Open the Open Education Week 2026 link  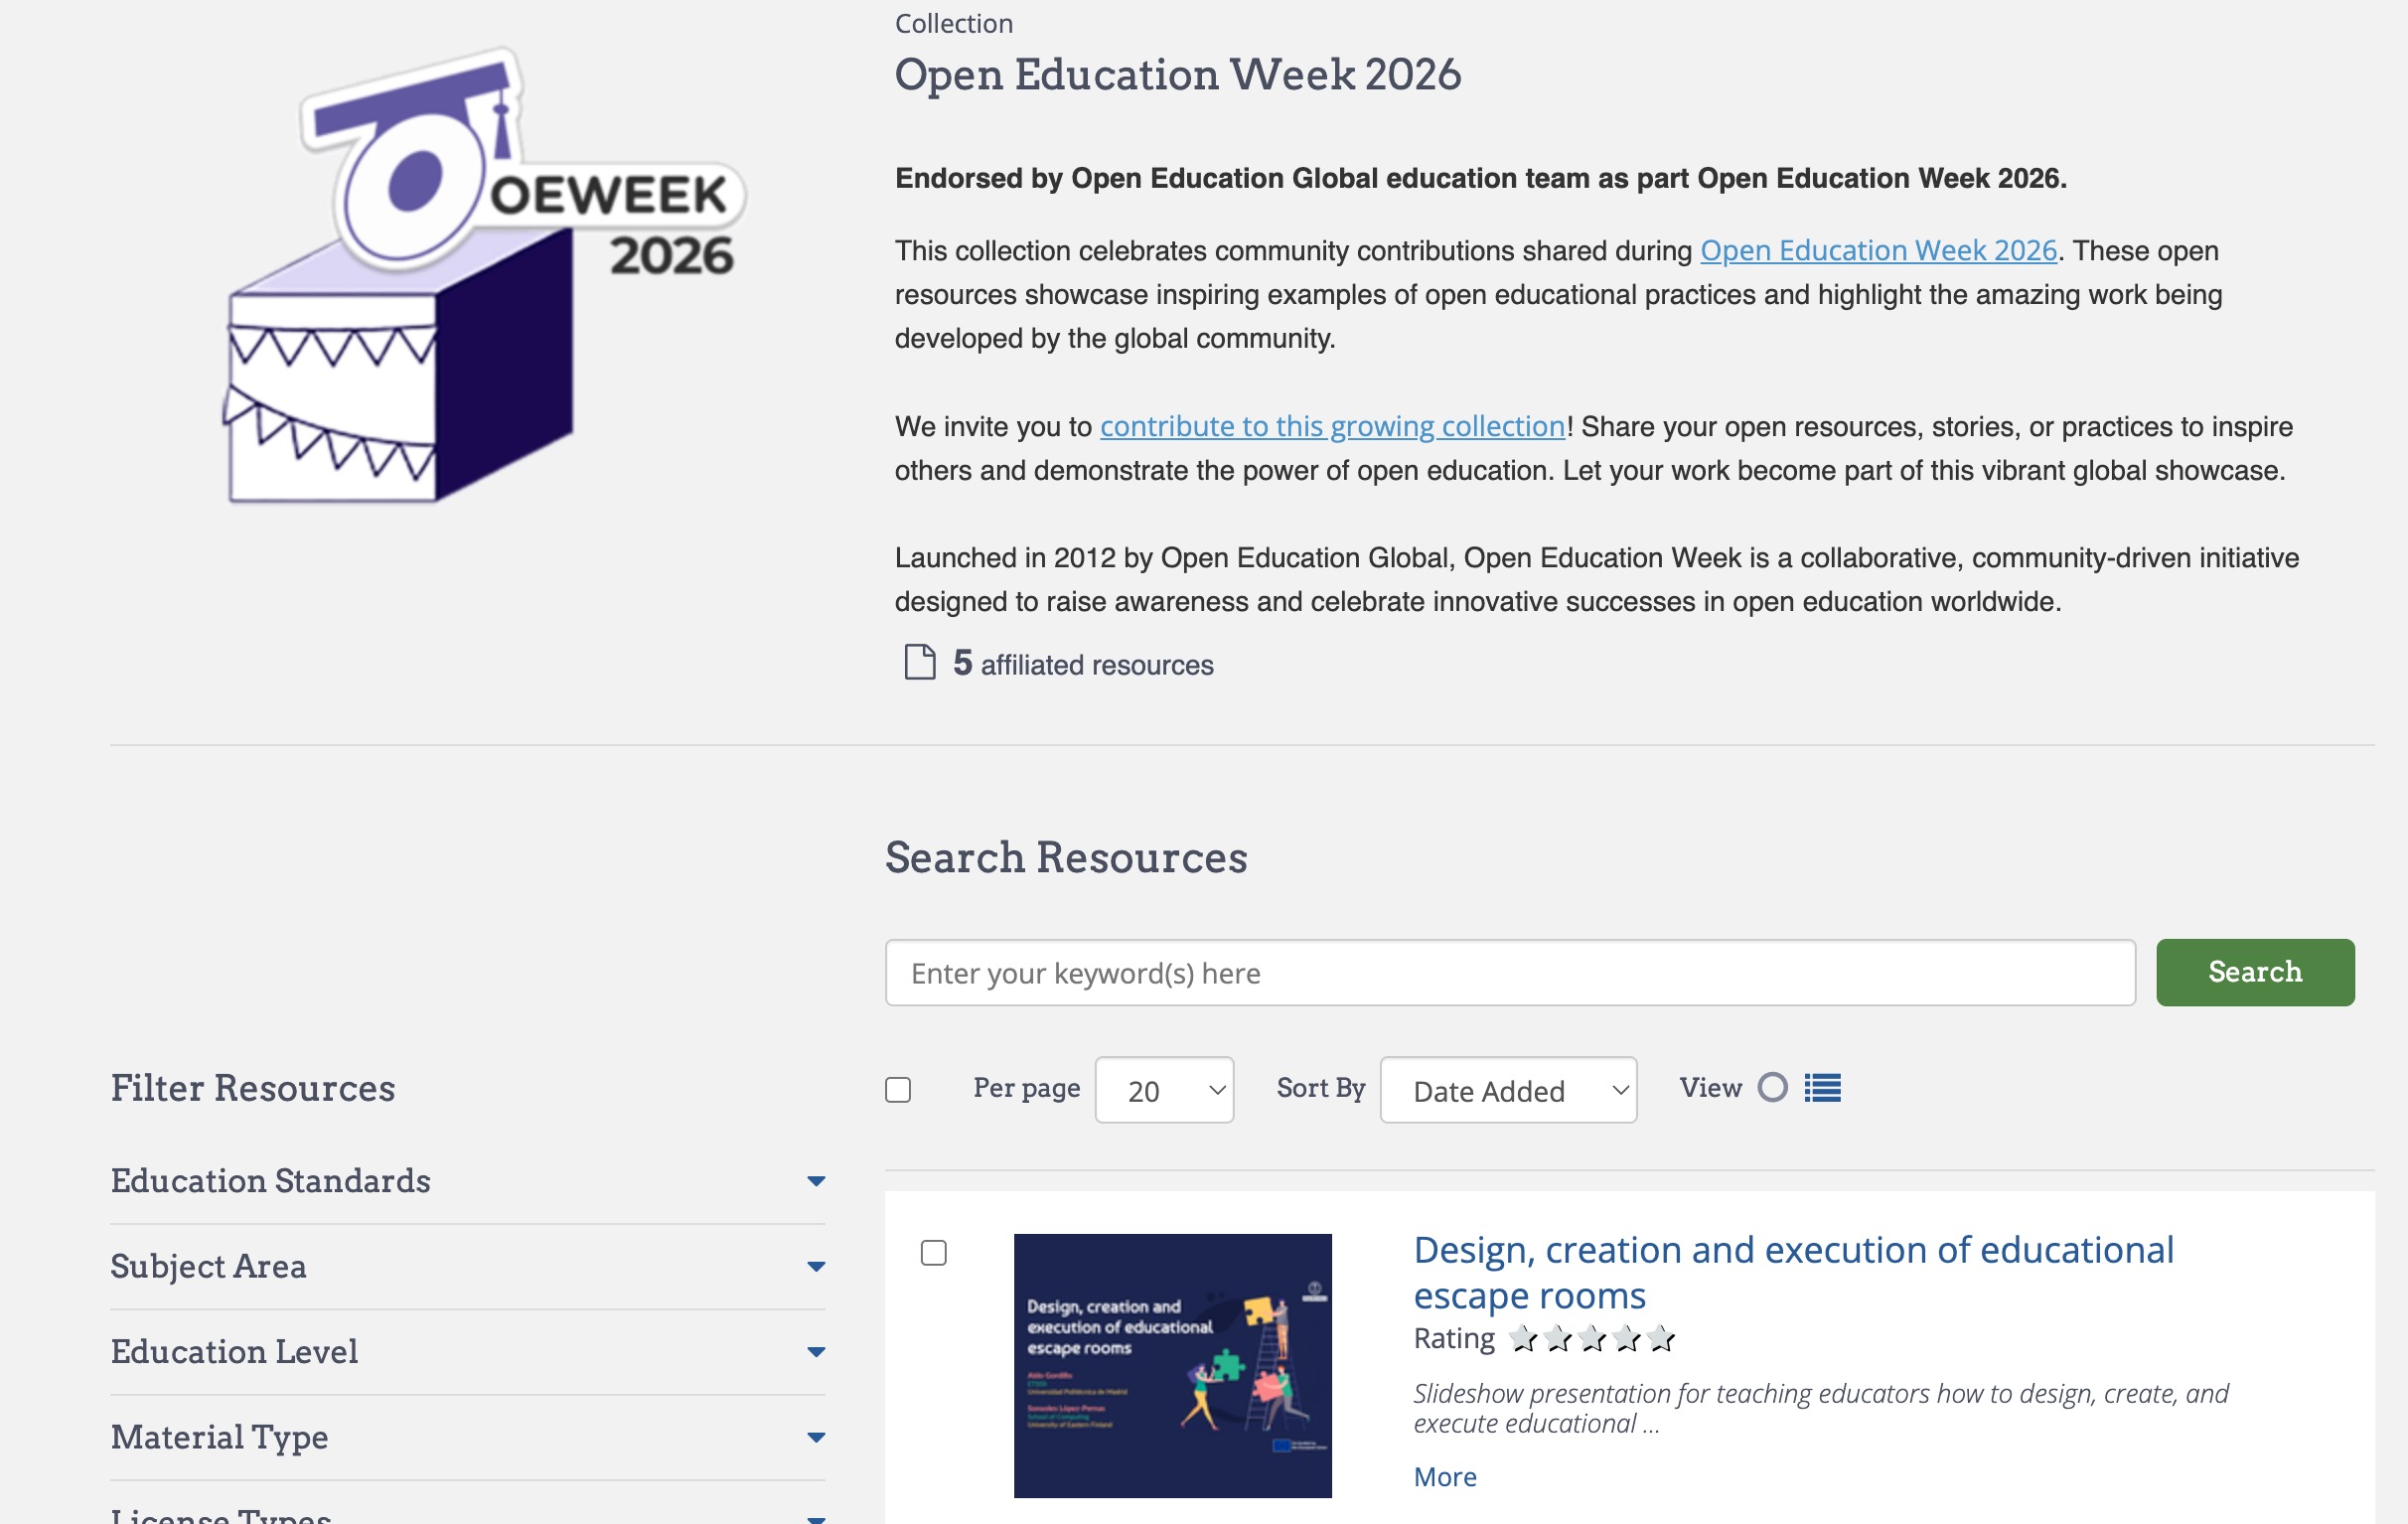1878,250
